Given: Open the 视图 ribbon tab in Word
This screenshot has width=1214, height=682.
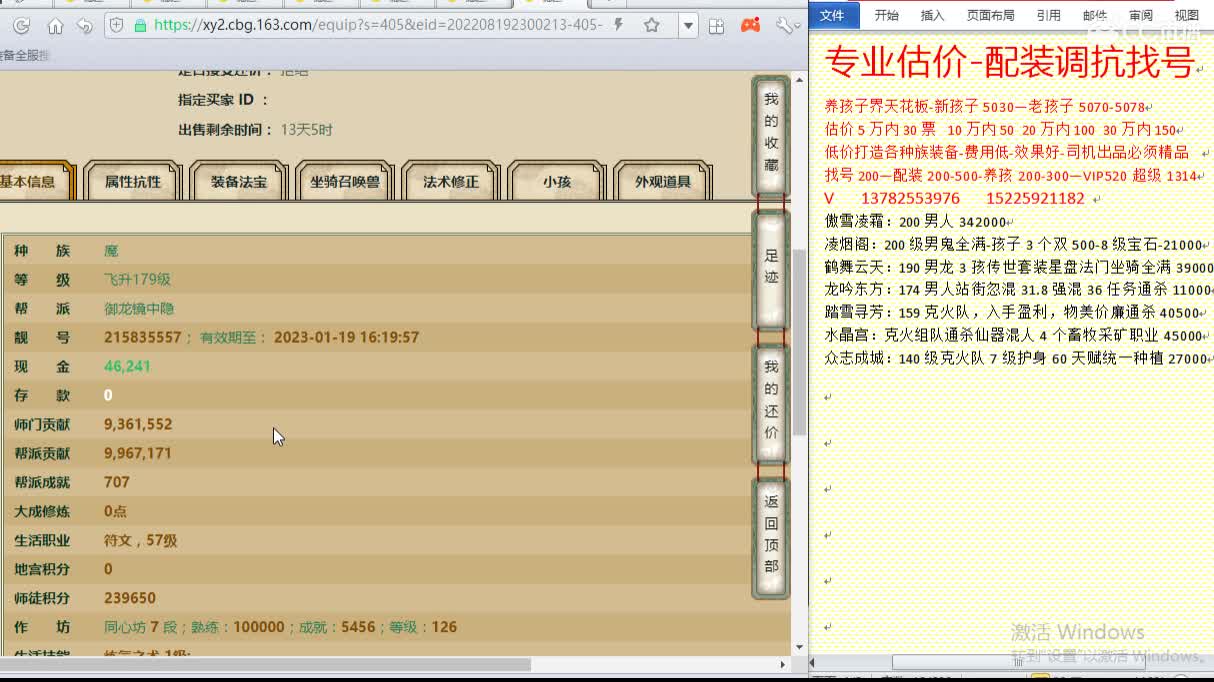Looking at the screenshot, I should [1186, 15].
